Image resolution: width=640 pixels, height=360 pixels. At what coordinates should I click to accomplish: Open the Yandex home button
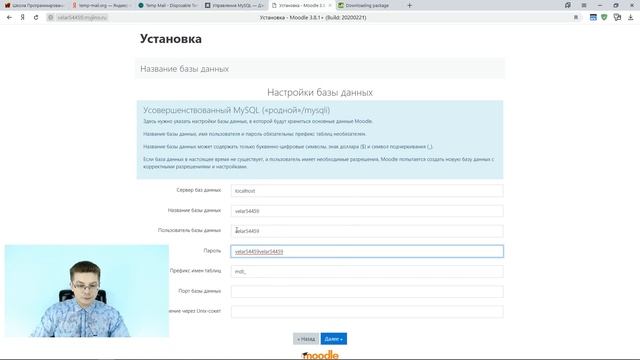click(x=22, y=18)
